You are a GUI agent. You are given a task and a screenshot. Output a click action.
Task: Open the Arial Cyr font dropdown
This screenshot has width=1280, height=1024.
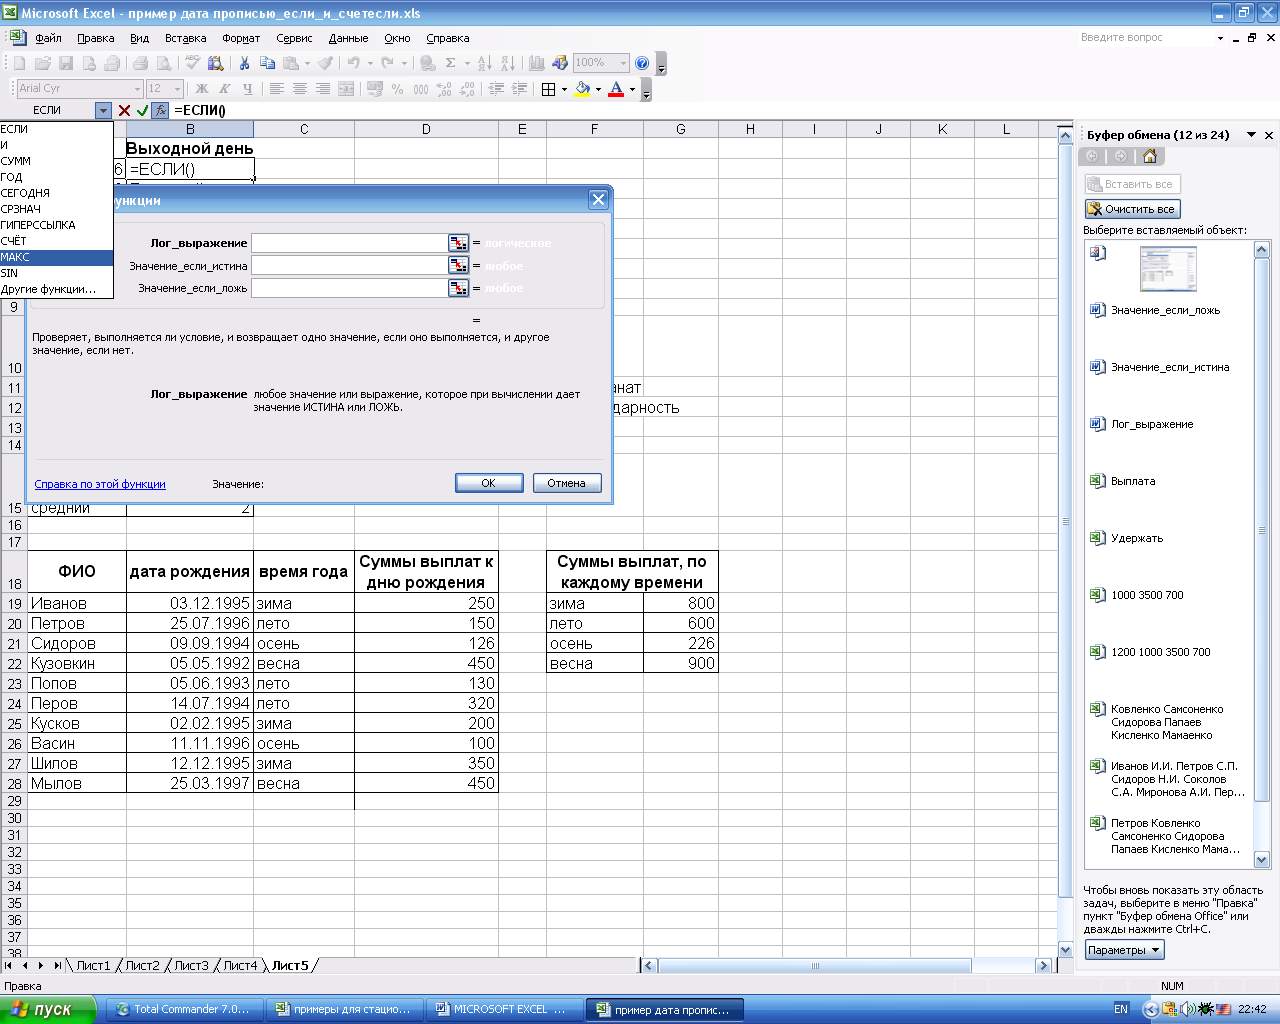pos(137,89)
